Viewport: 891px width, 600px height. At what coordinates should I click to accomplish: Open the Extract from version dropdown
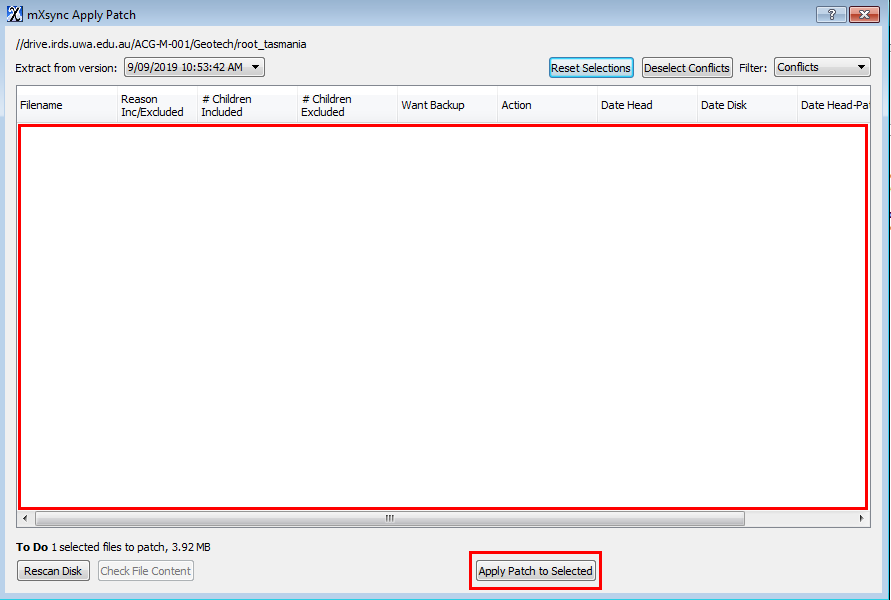click(194, 67)
